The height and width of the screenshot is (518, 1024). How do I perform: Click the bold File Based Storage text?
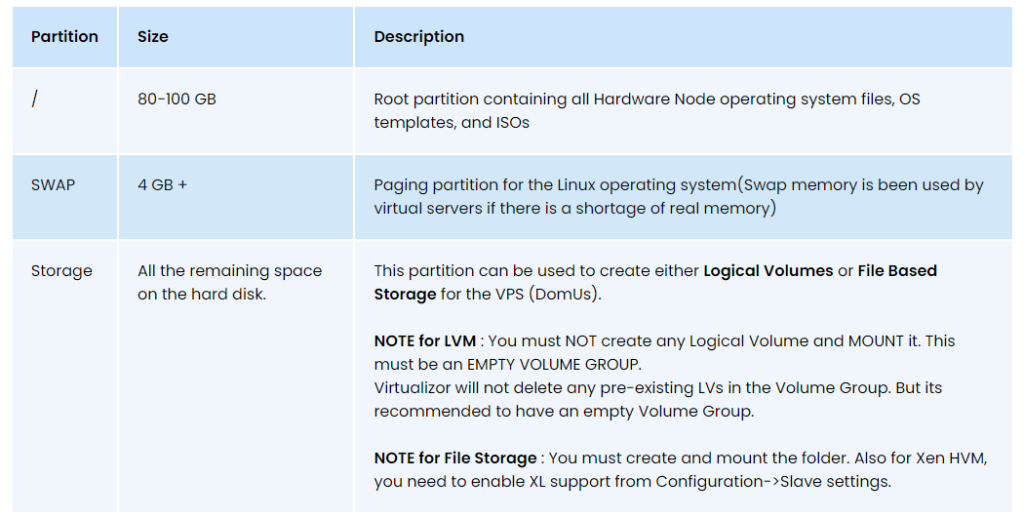[x=655, y=283]
